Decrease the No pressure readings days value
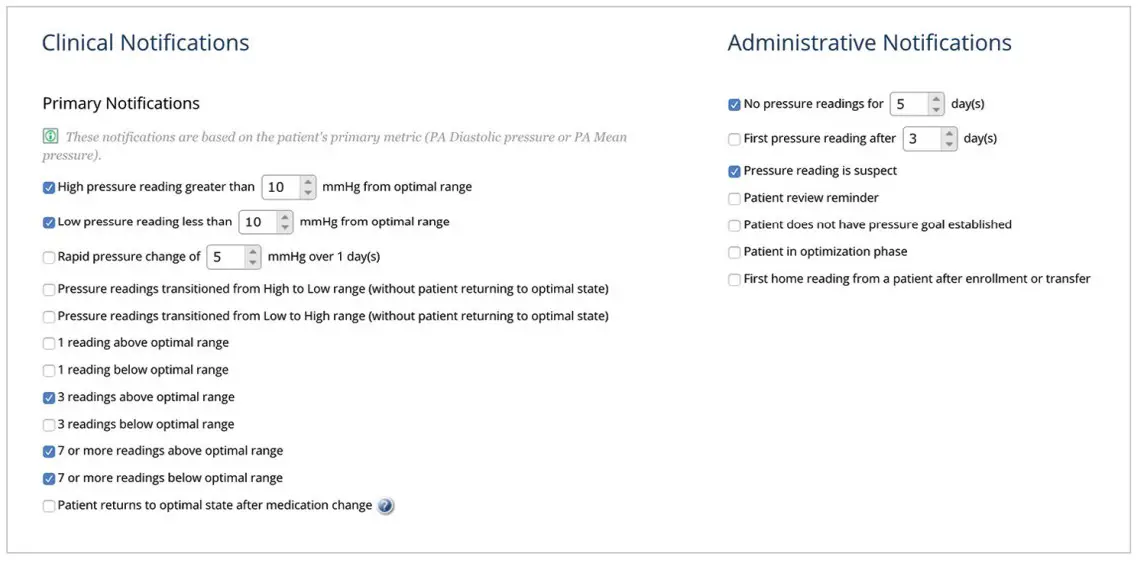 click(x=935, y=109)
